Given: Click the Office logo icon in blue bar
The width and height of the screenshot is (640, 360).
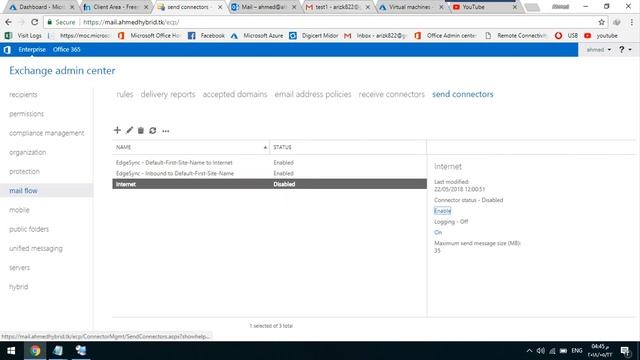Looking at the screenshot, I should click(x=7, y=49).
